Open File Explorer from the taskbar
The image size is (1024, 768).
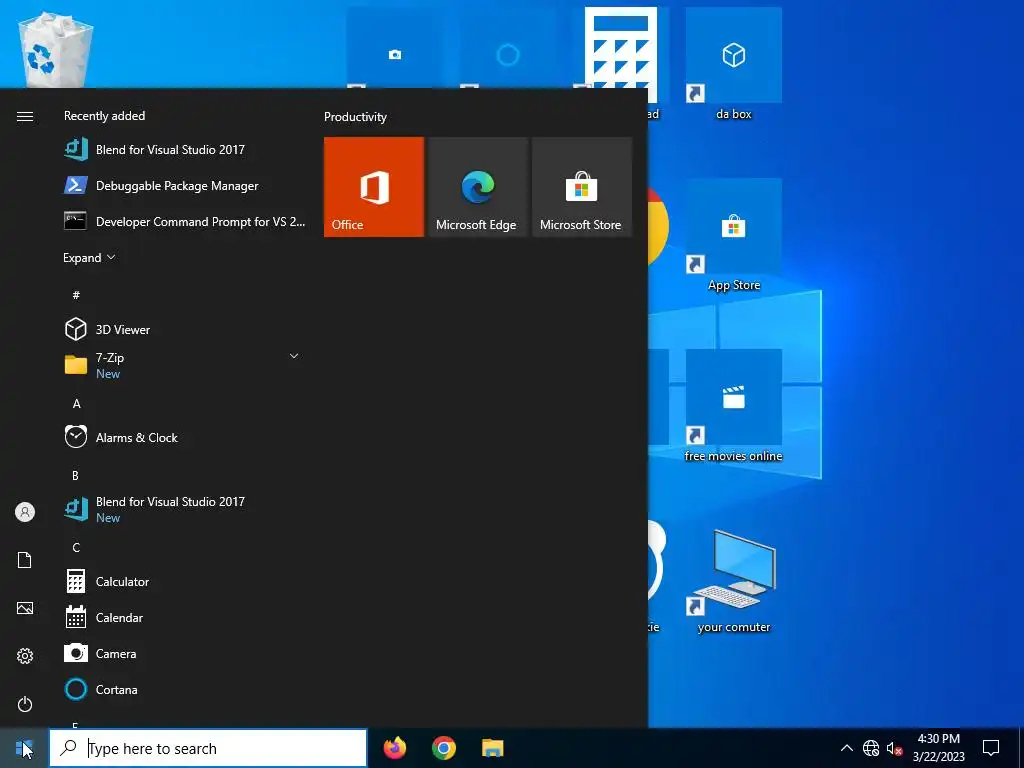click(492, 748)
